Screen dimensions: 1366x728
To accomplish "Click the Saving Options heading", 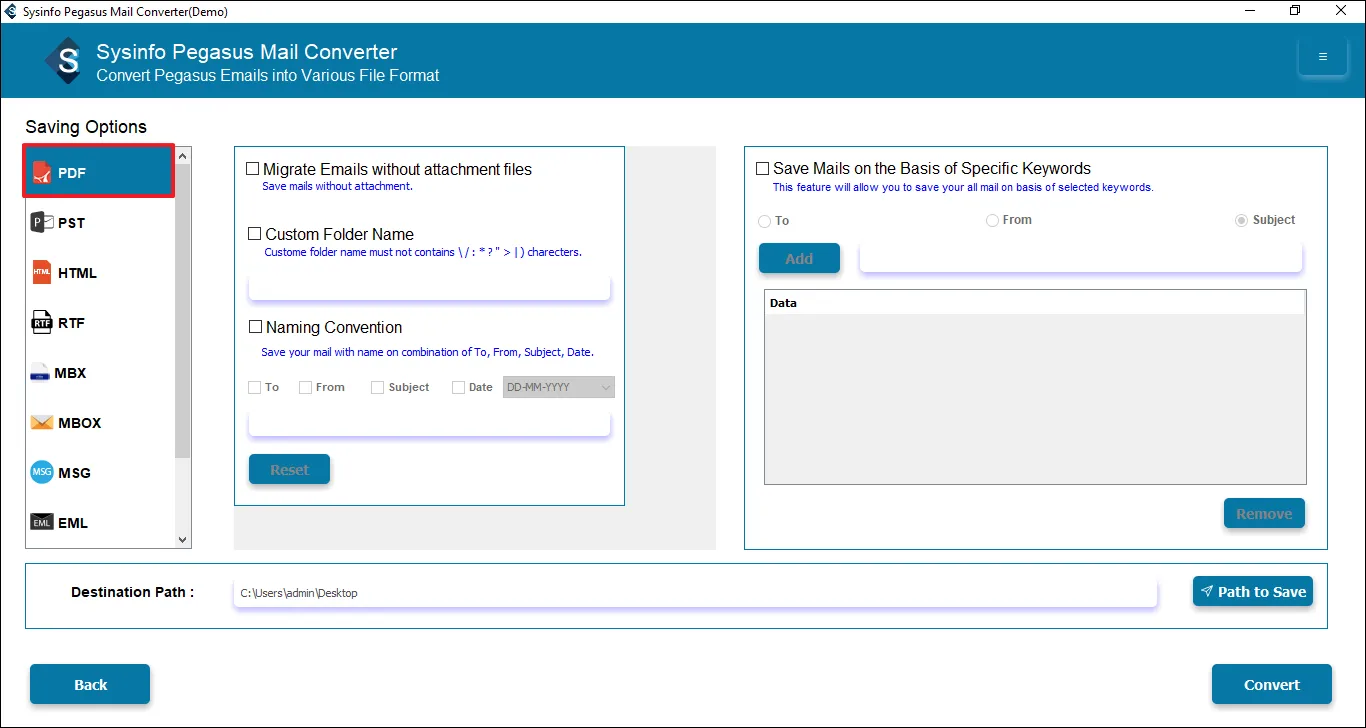I will pyautogui.click(x=86, y=127).
